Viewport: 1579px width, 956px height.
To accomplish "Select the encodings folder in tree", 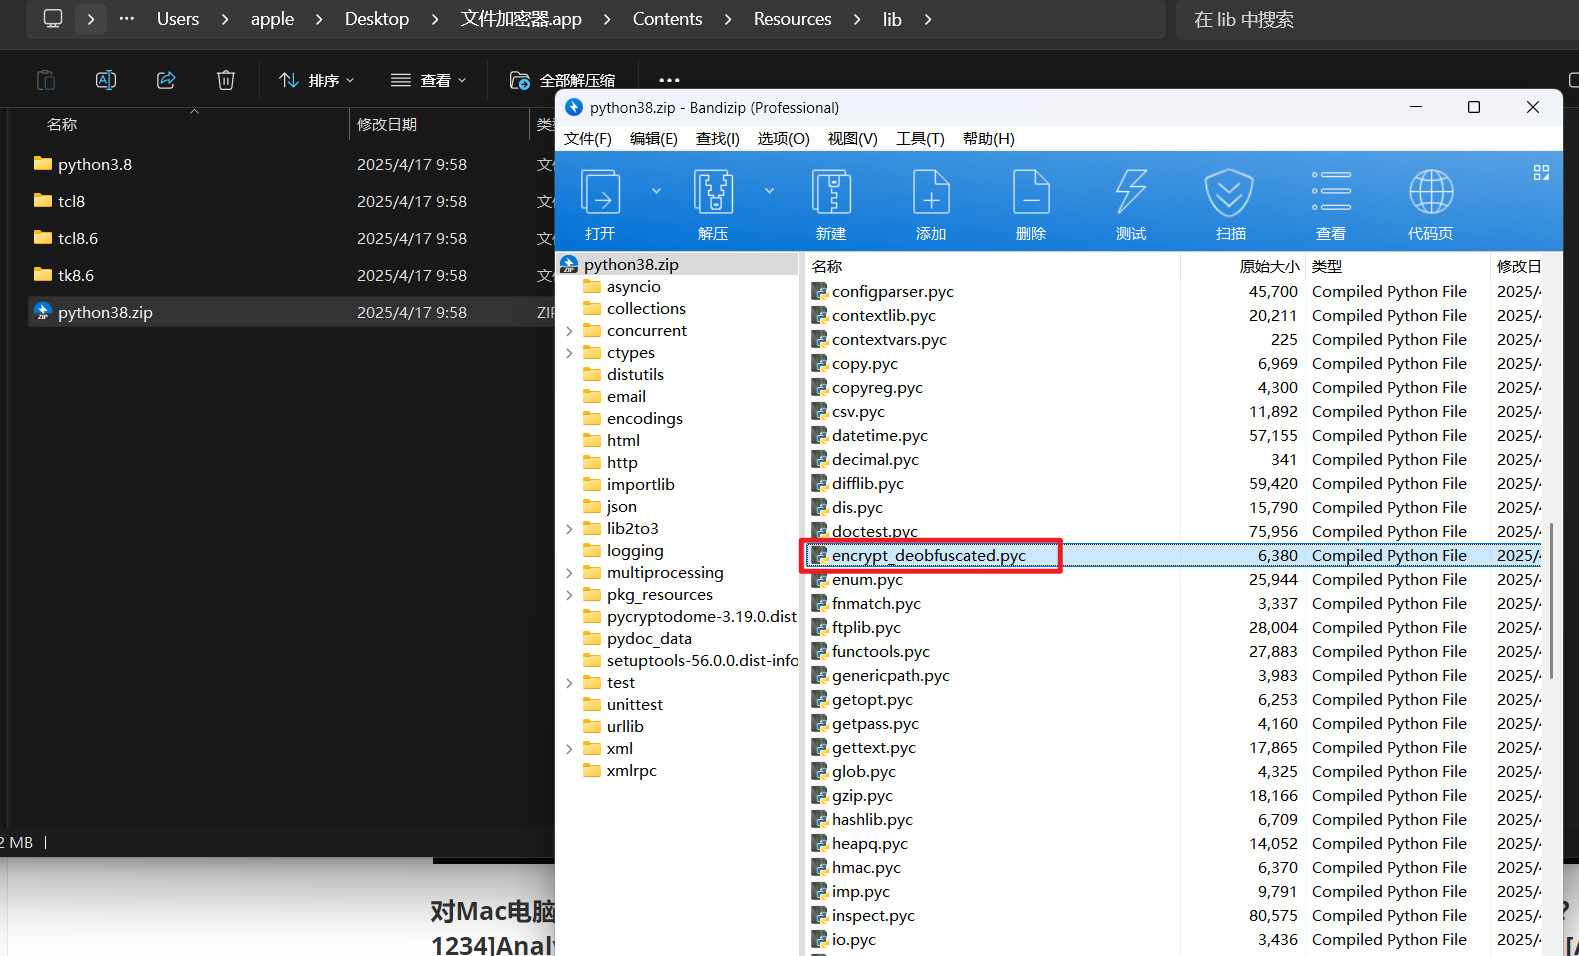I will point(644,419).
